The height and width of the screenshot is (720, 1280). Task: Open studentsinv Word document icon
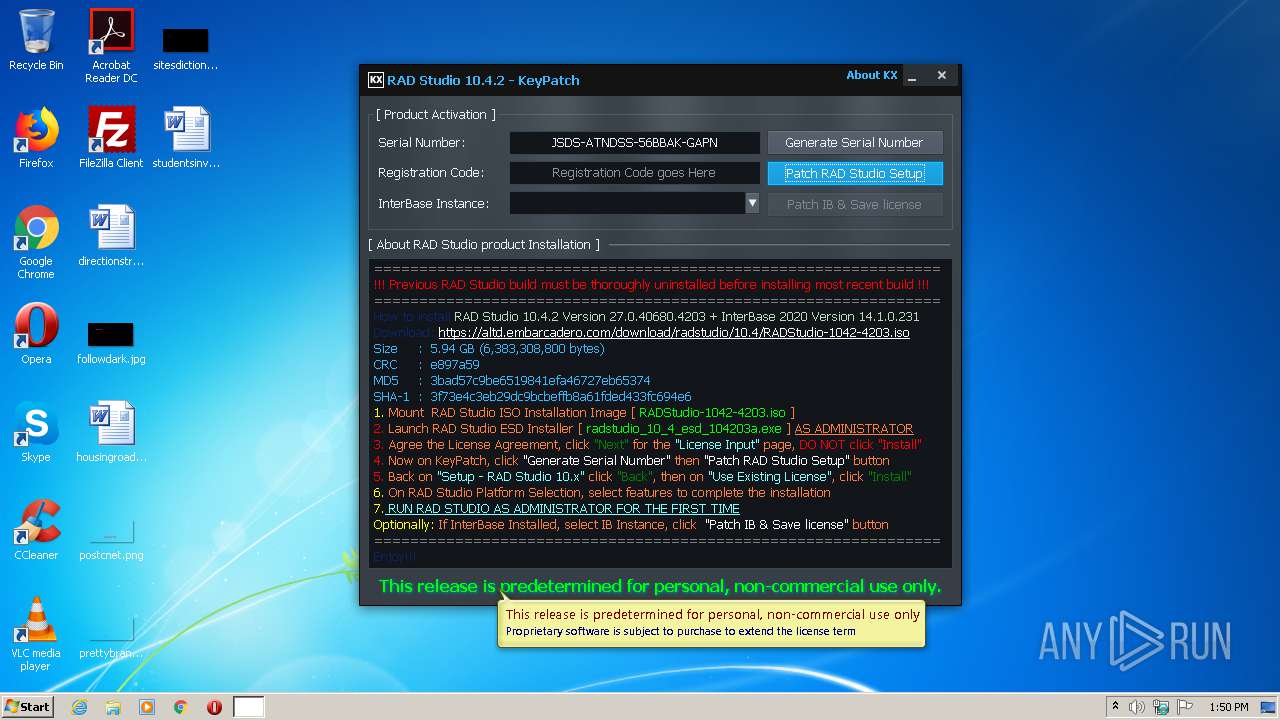(x=186, y=138)
